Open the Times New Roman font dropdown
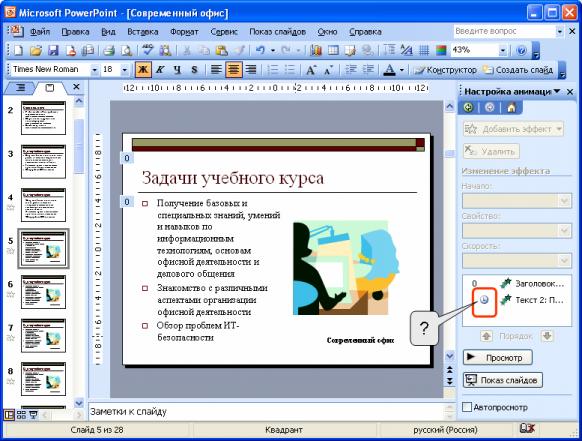 click(x=95, y=69)
